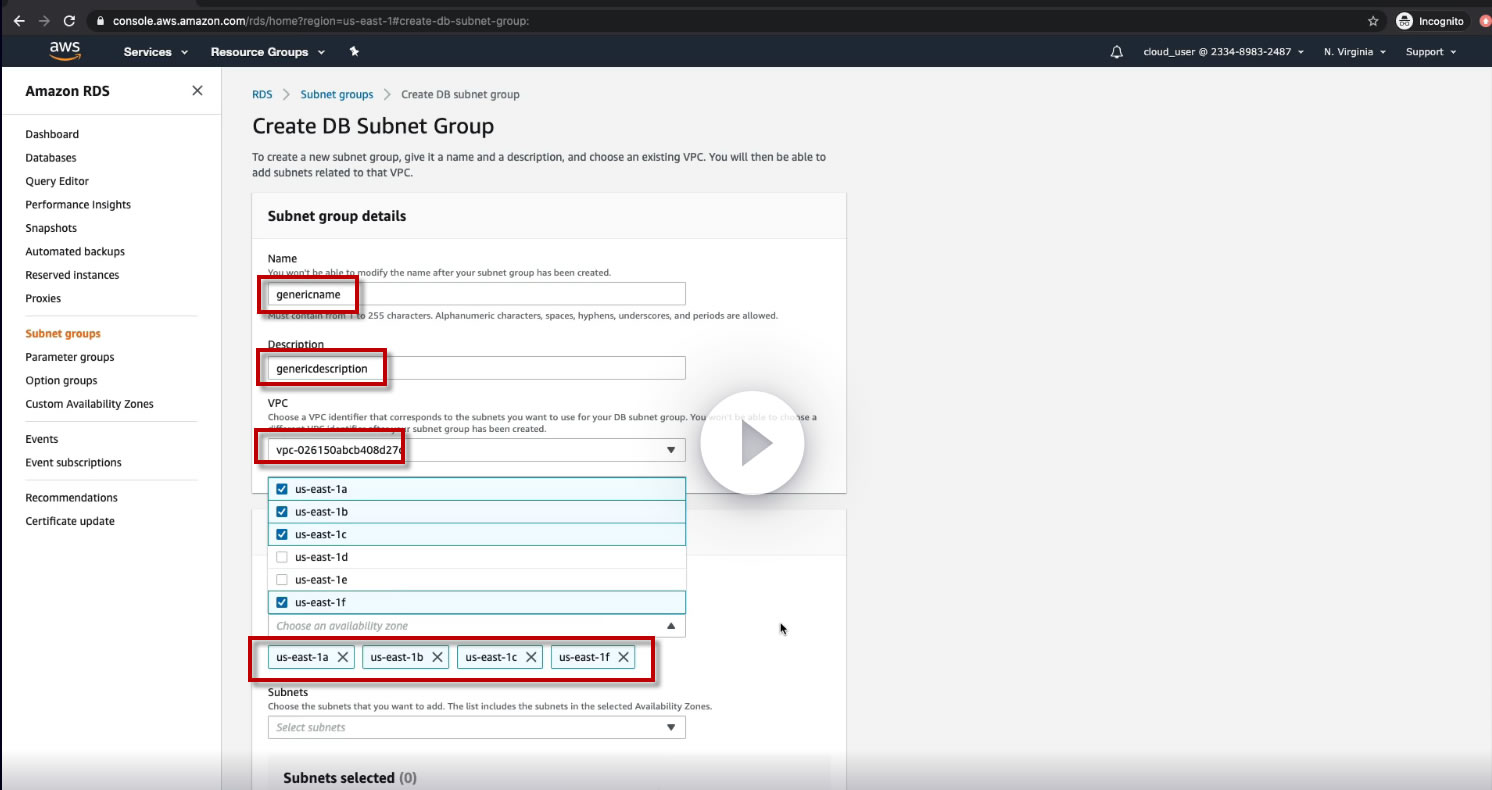Bookmark this page with star icon
Image resolution: width=1492 pixels, height=790 pixels.
[1373, 20]
